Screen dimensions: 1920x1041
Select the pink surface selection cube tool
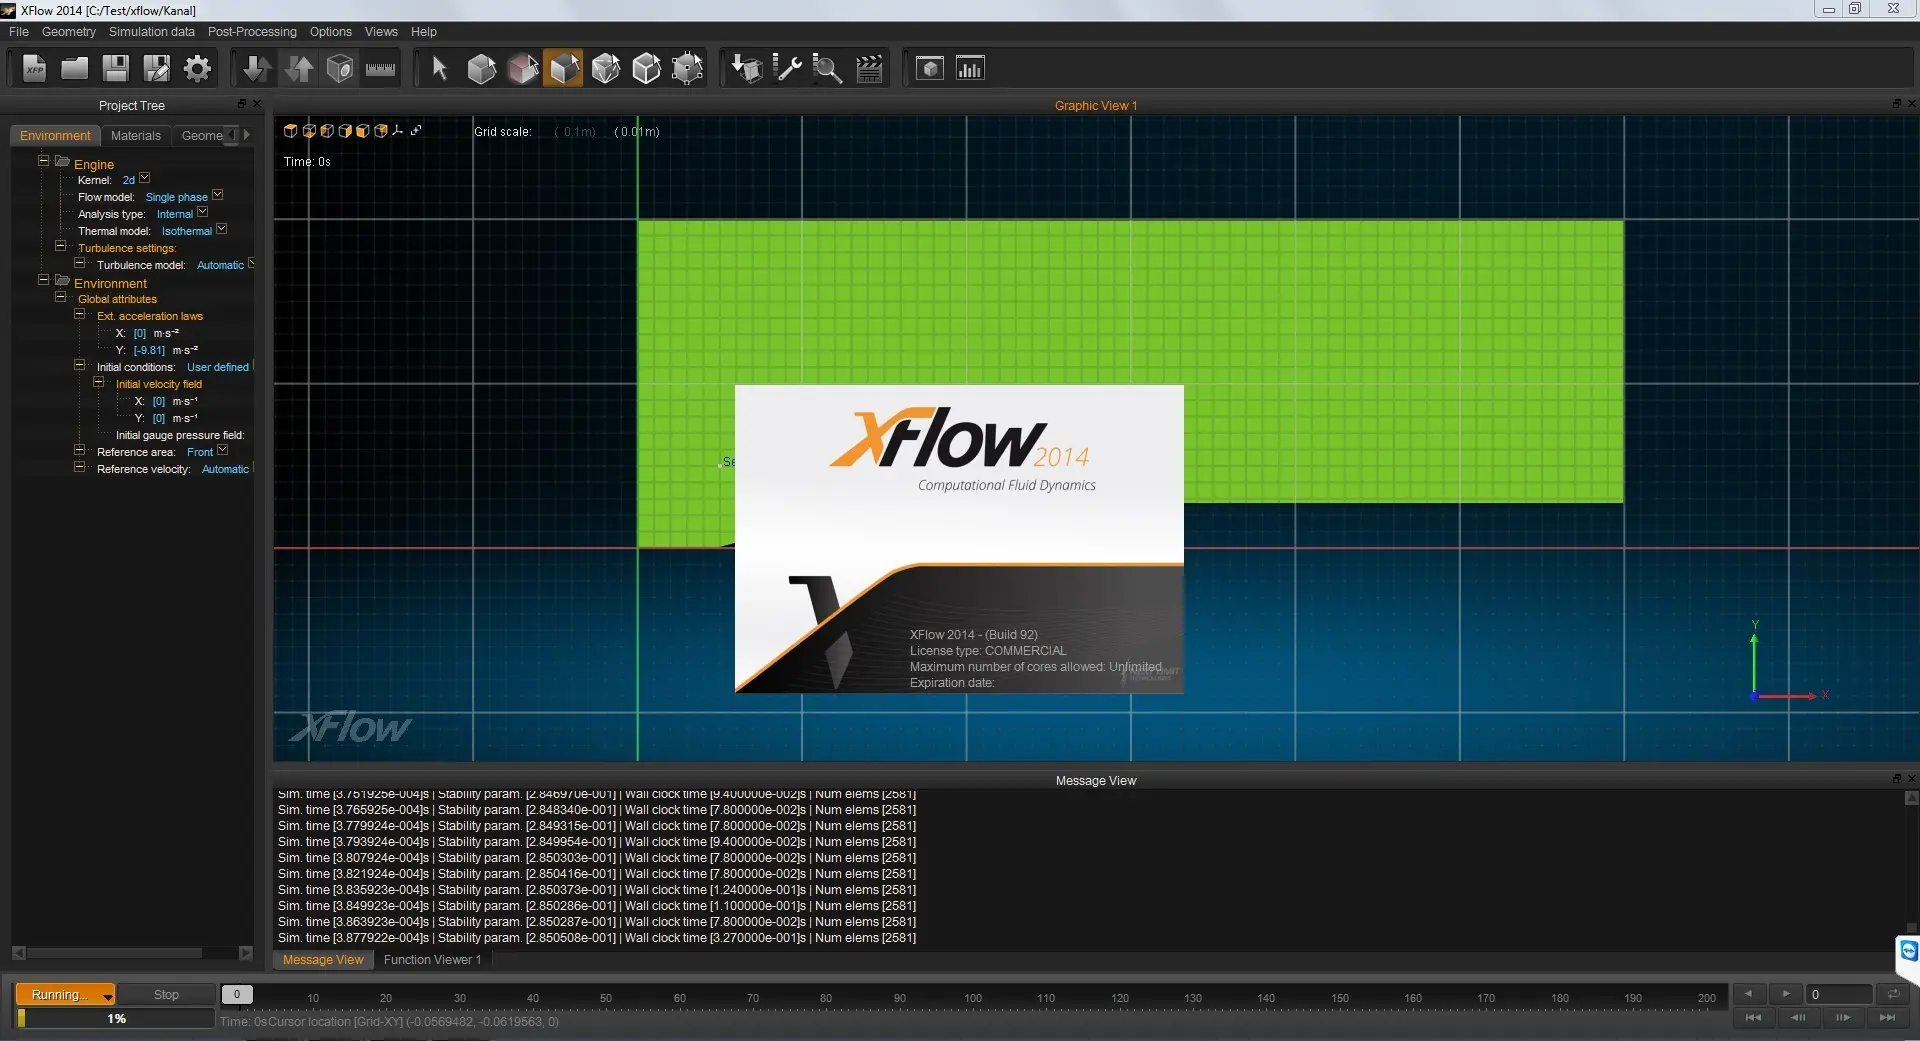523,69
